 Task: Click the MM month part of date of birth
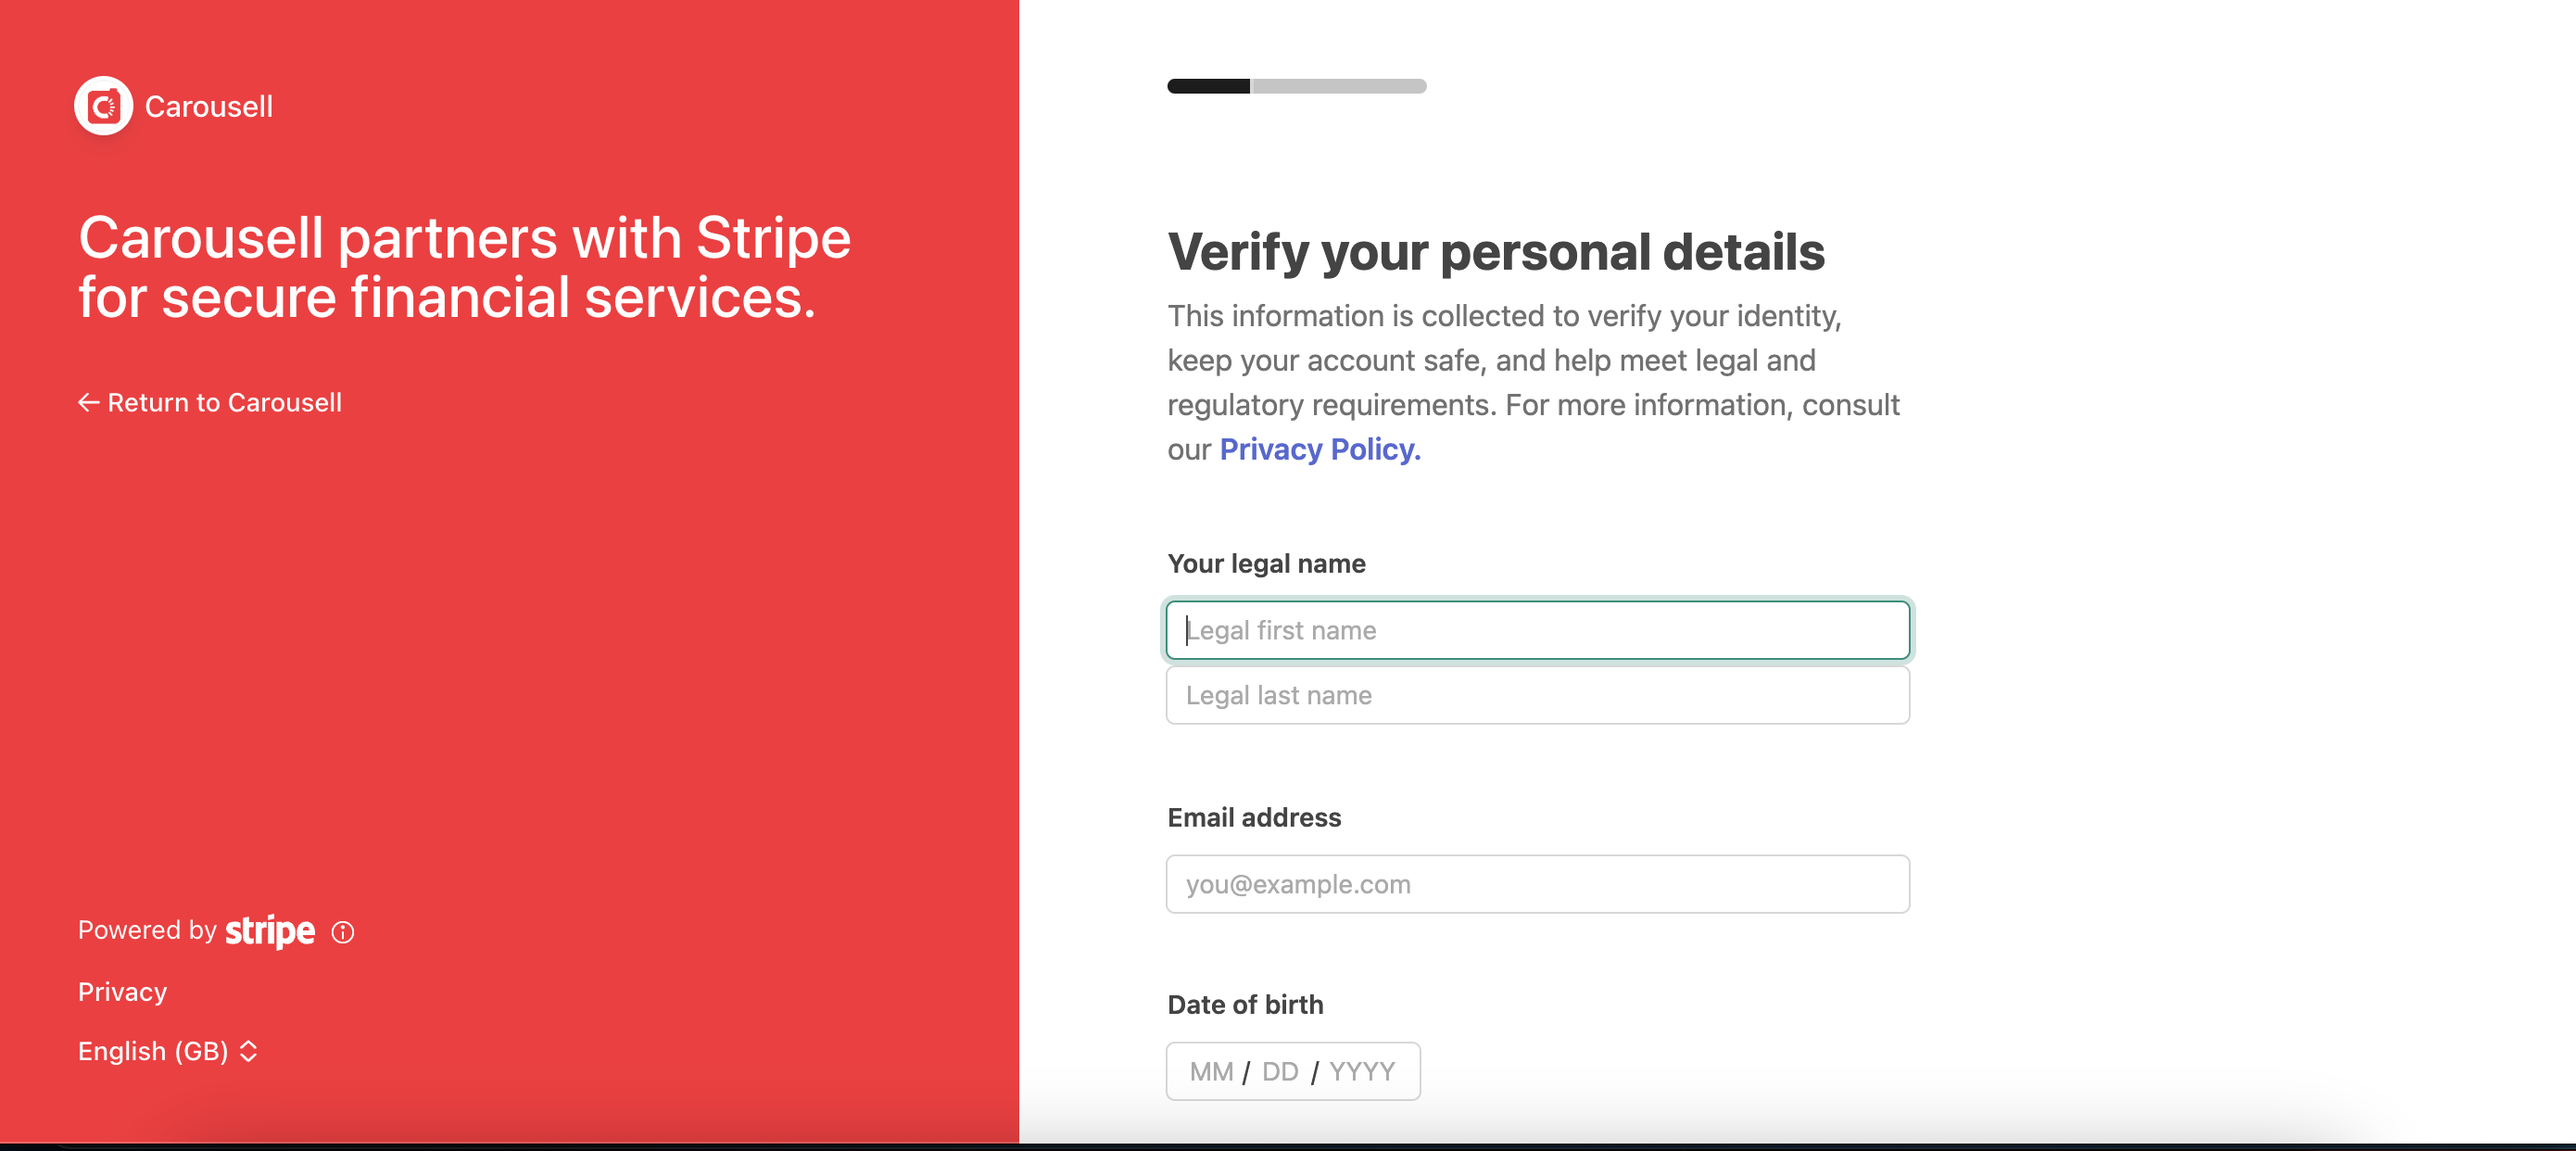coord(1211,1072)
